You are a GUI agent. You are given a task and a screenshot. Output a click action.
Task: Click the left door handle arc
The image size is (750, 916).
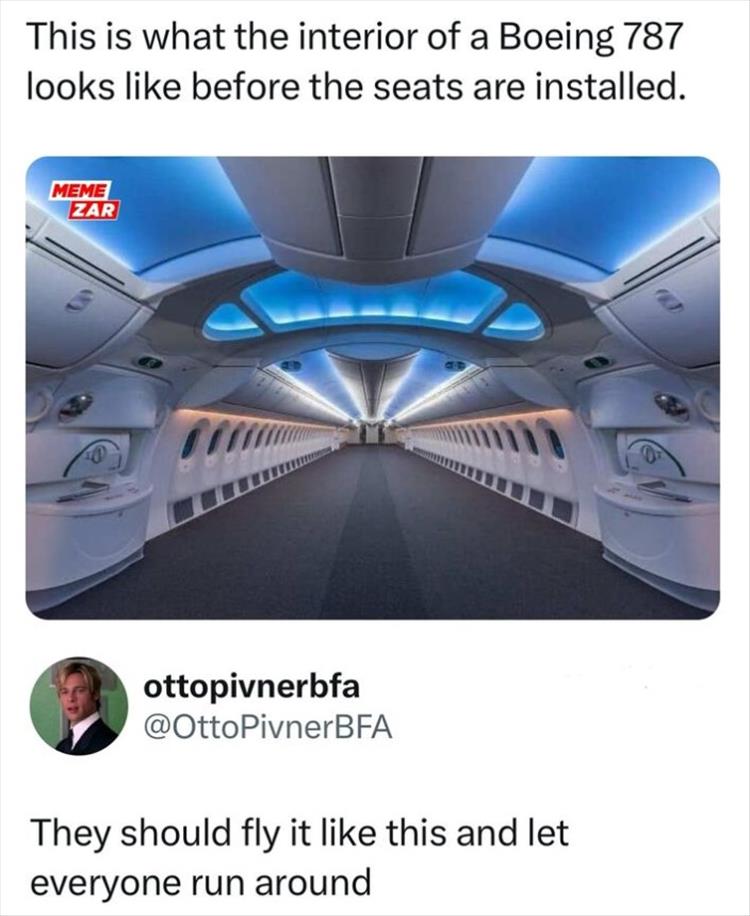(x=95, y=456)
